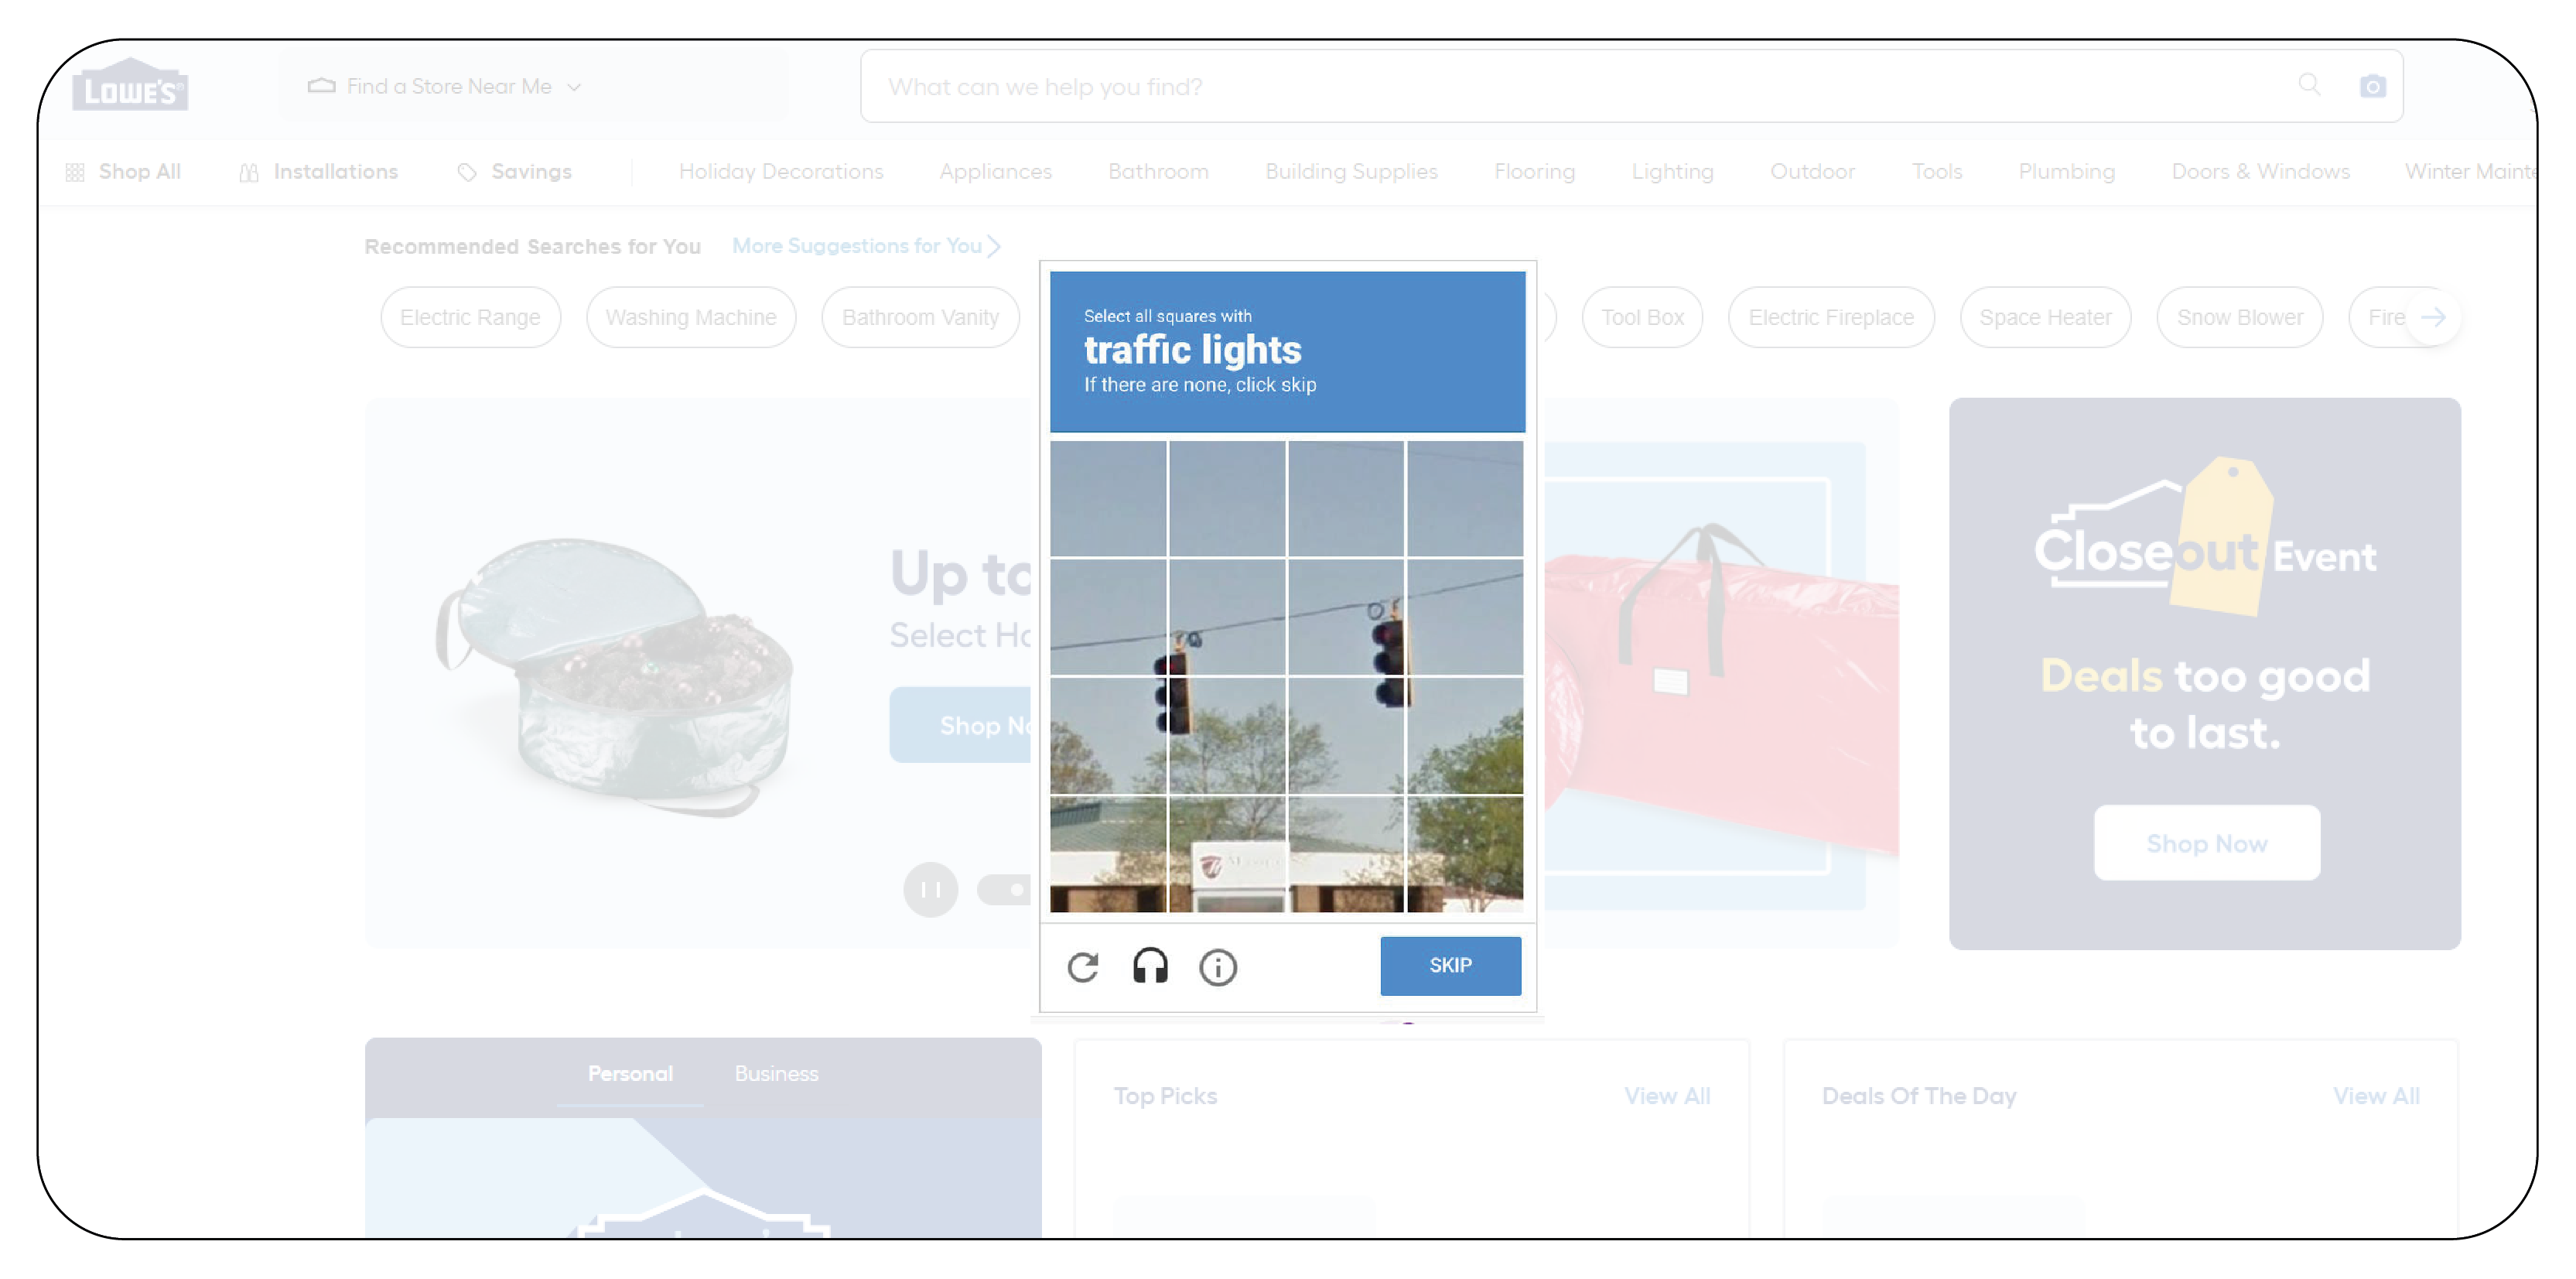Open the Holiday Decorations menu item

(x=782, y=169)
